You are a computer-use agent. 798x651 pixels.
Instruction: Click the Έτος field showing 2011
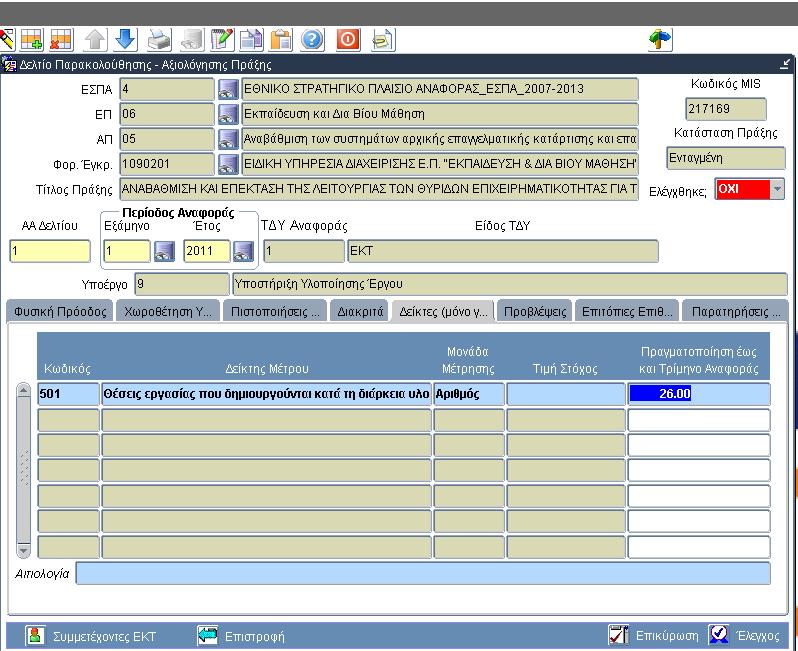pyautogui.click(x=207, y=251)
